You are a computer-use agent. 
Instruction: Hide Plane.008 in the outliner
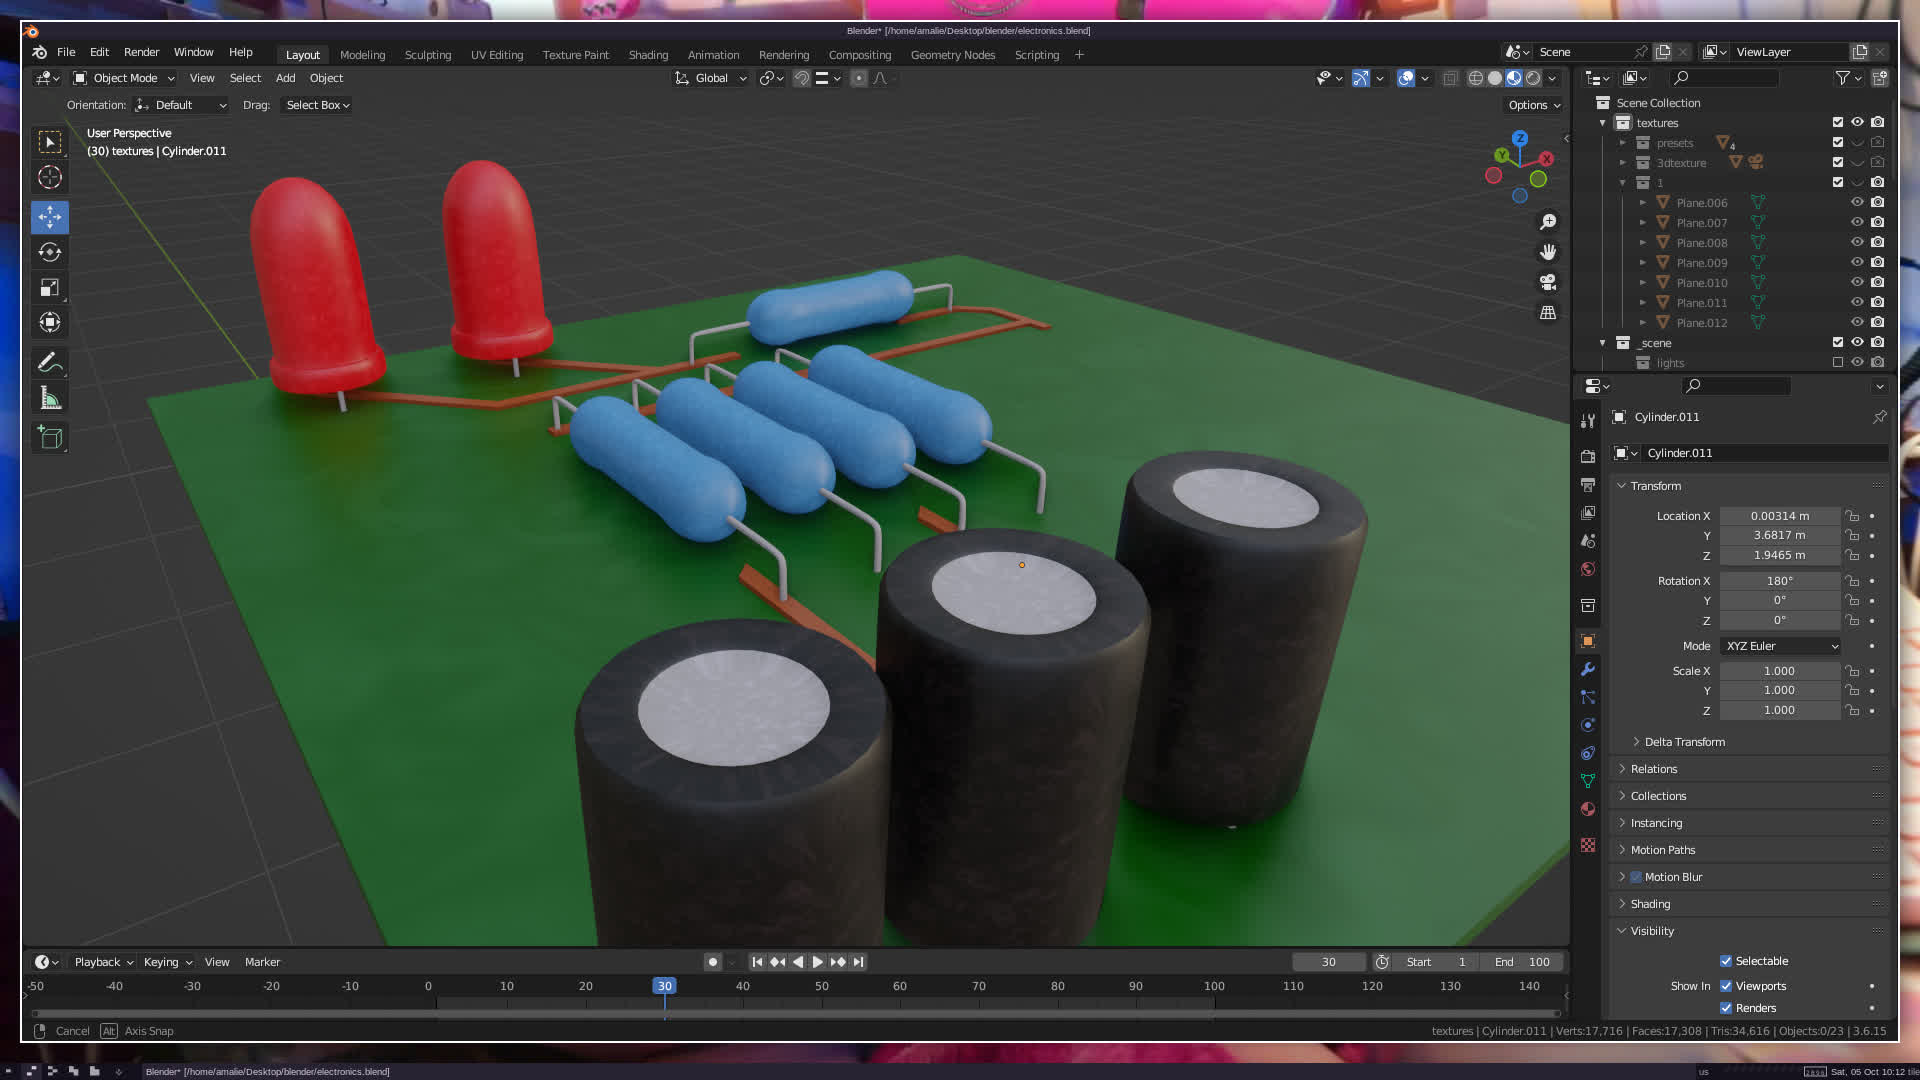pyautogui.click(x=1857, y=242)
